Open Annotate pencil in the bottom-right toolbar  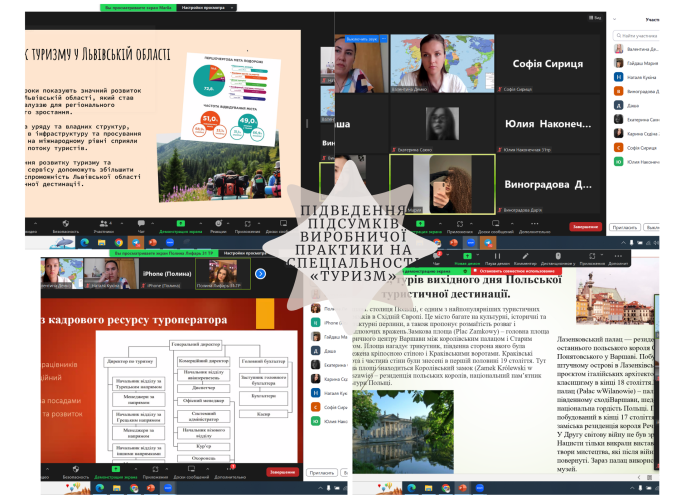[525, 258]
